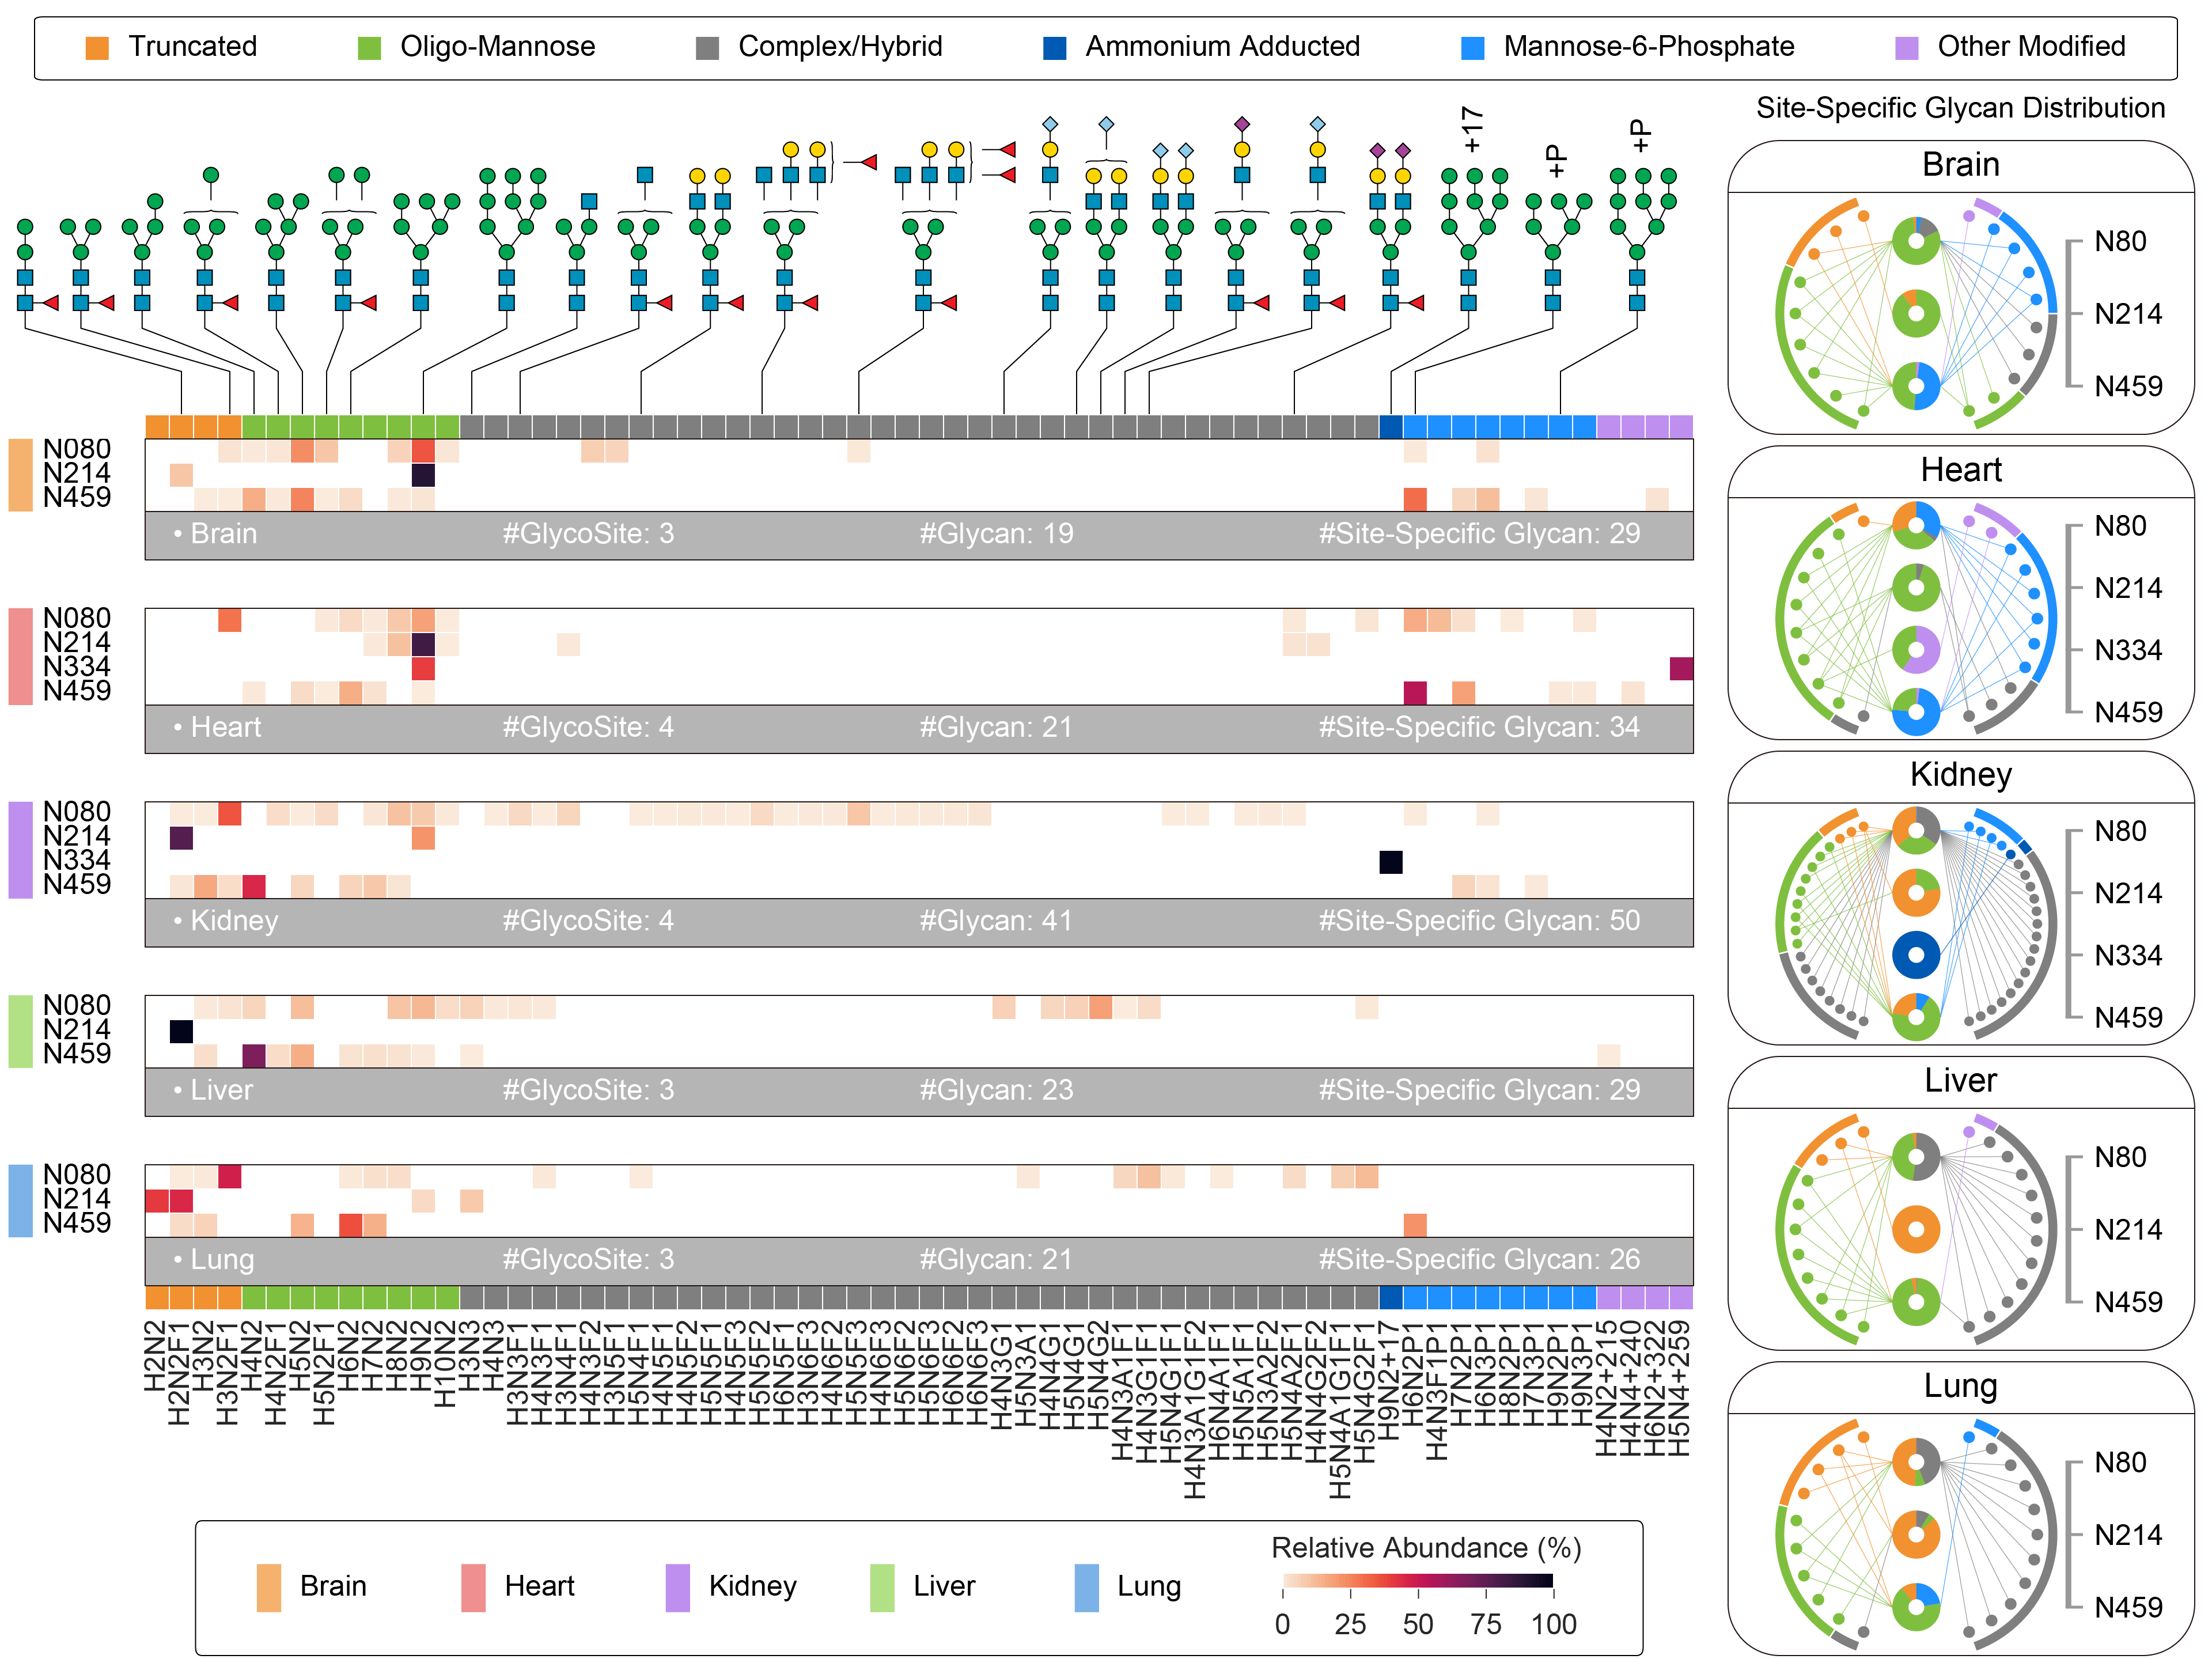Click the purple Other Modified swatch
The image size is (2212, 1659).
point(1906,47)
